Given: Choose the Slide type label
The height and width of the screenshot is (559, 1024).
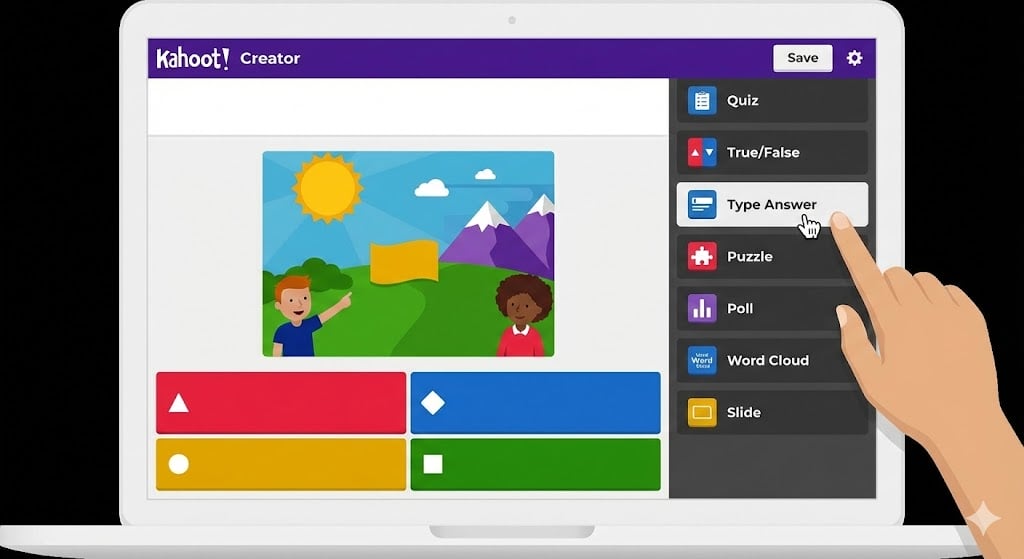Looking at the screenshot, I should tap(744, 413).
